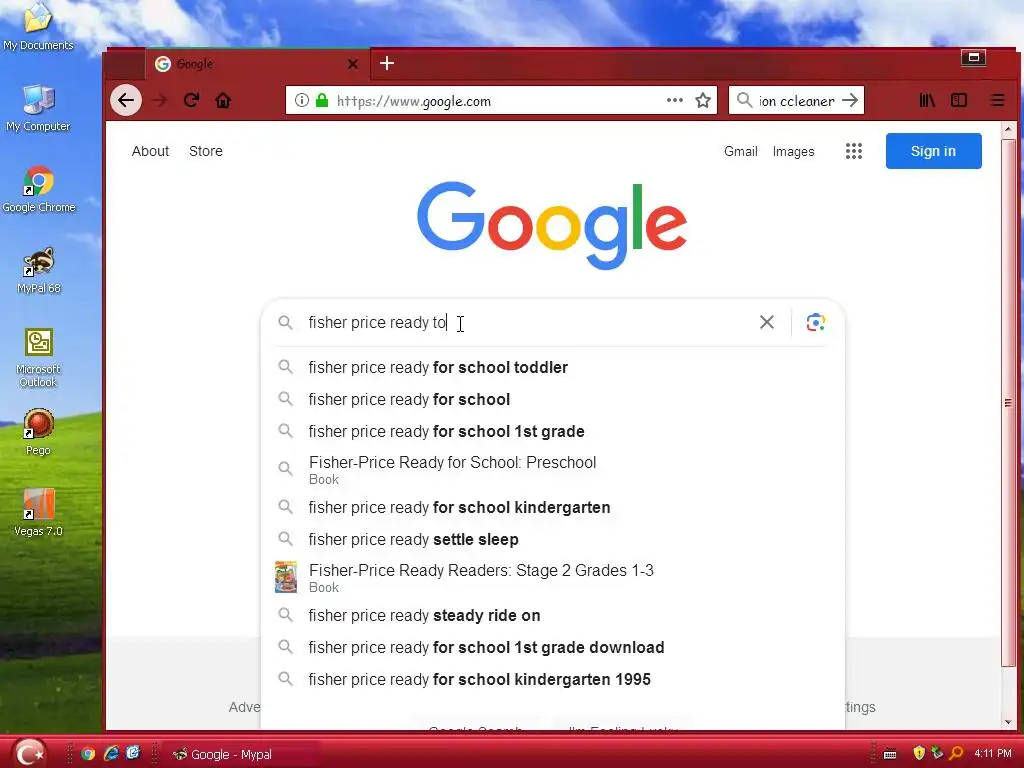Select Pego desktop shortcut
The width and height of the screenshot is (1024, 768).
point(38,432)
